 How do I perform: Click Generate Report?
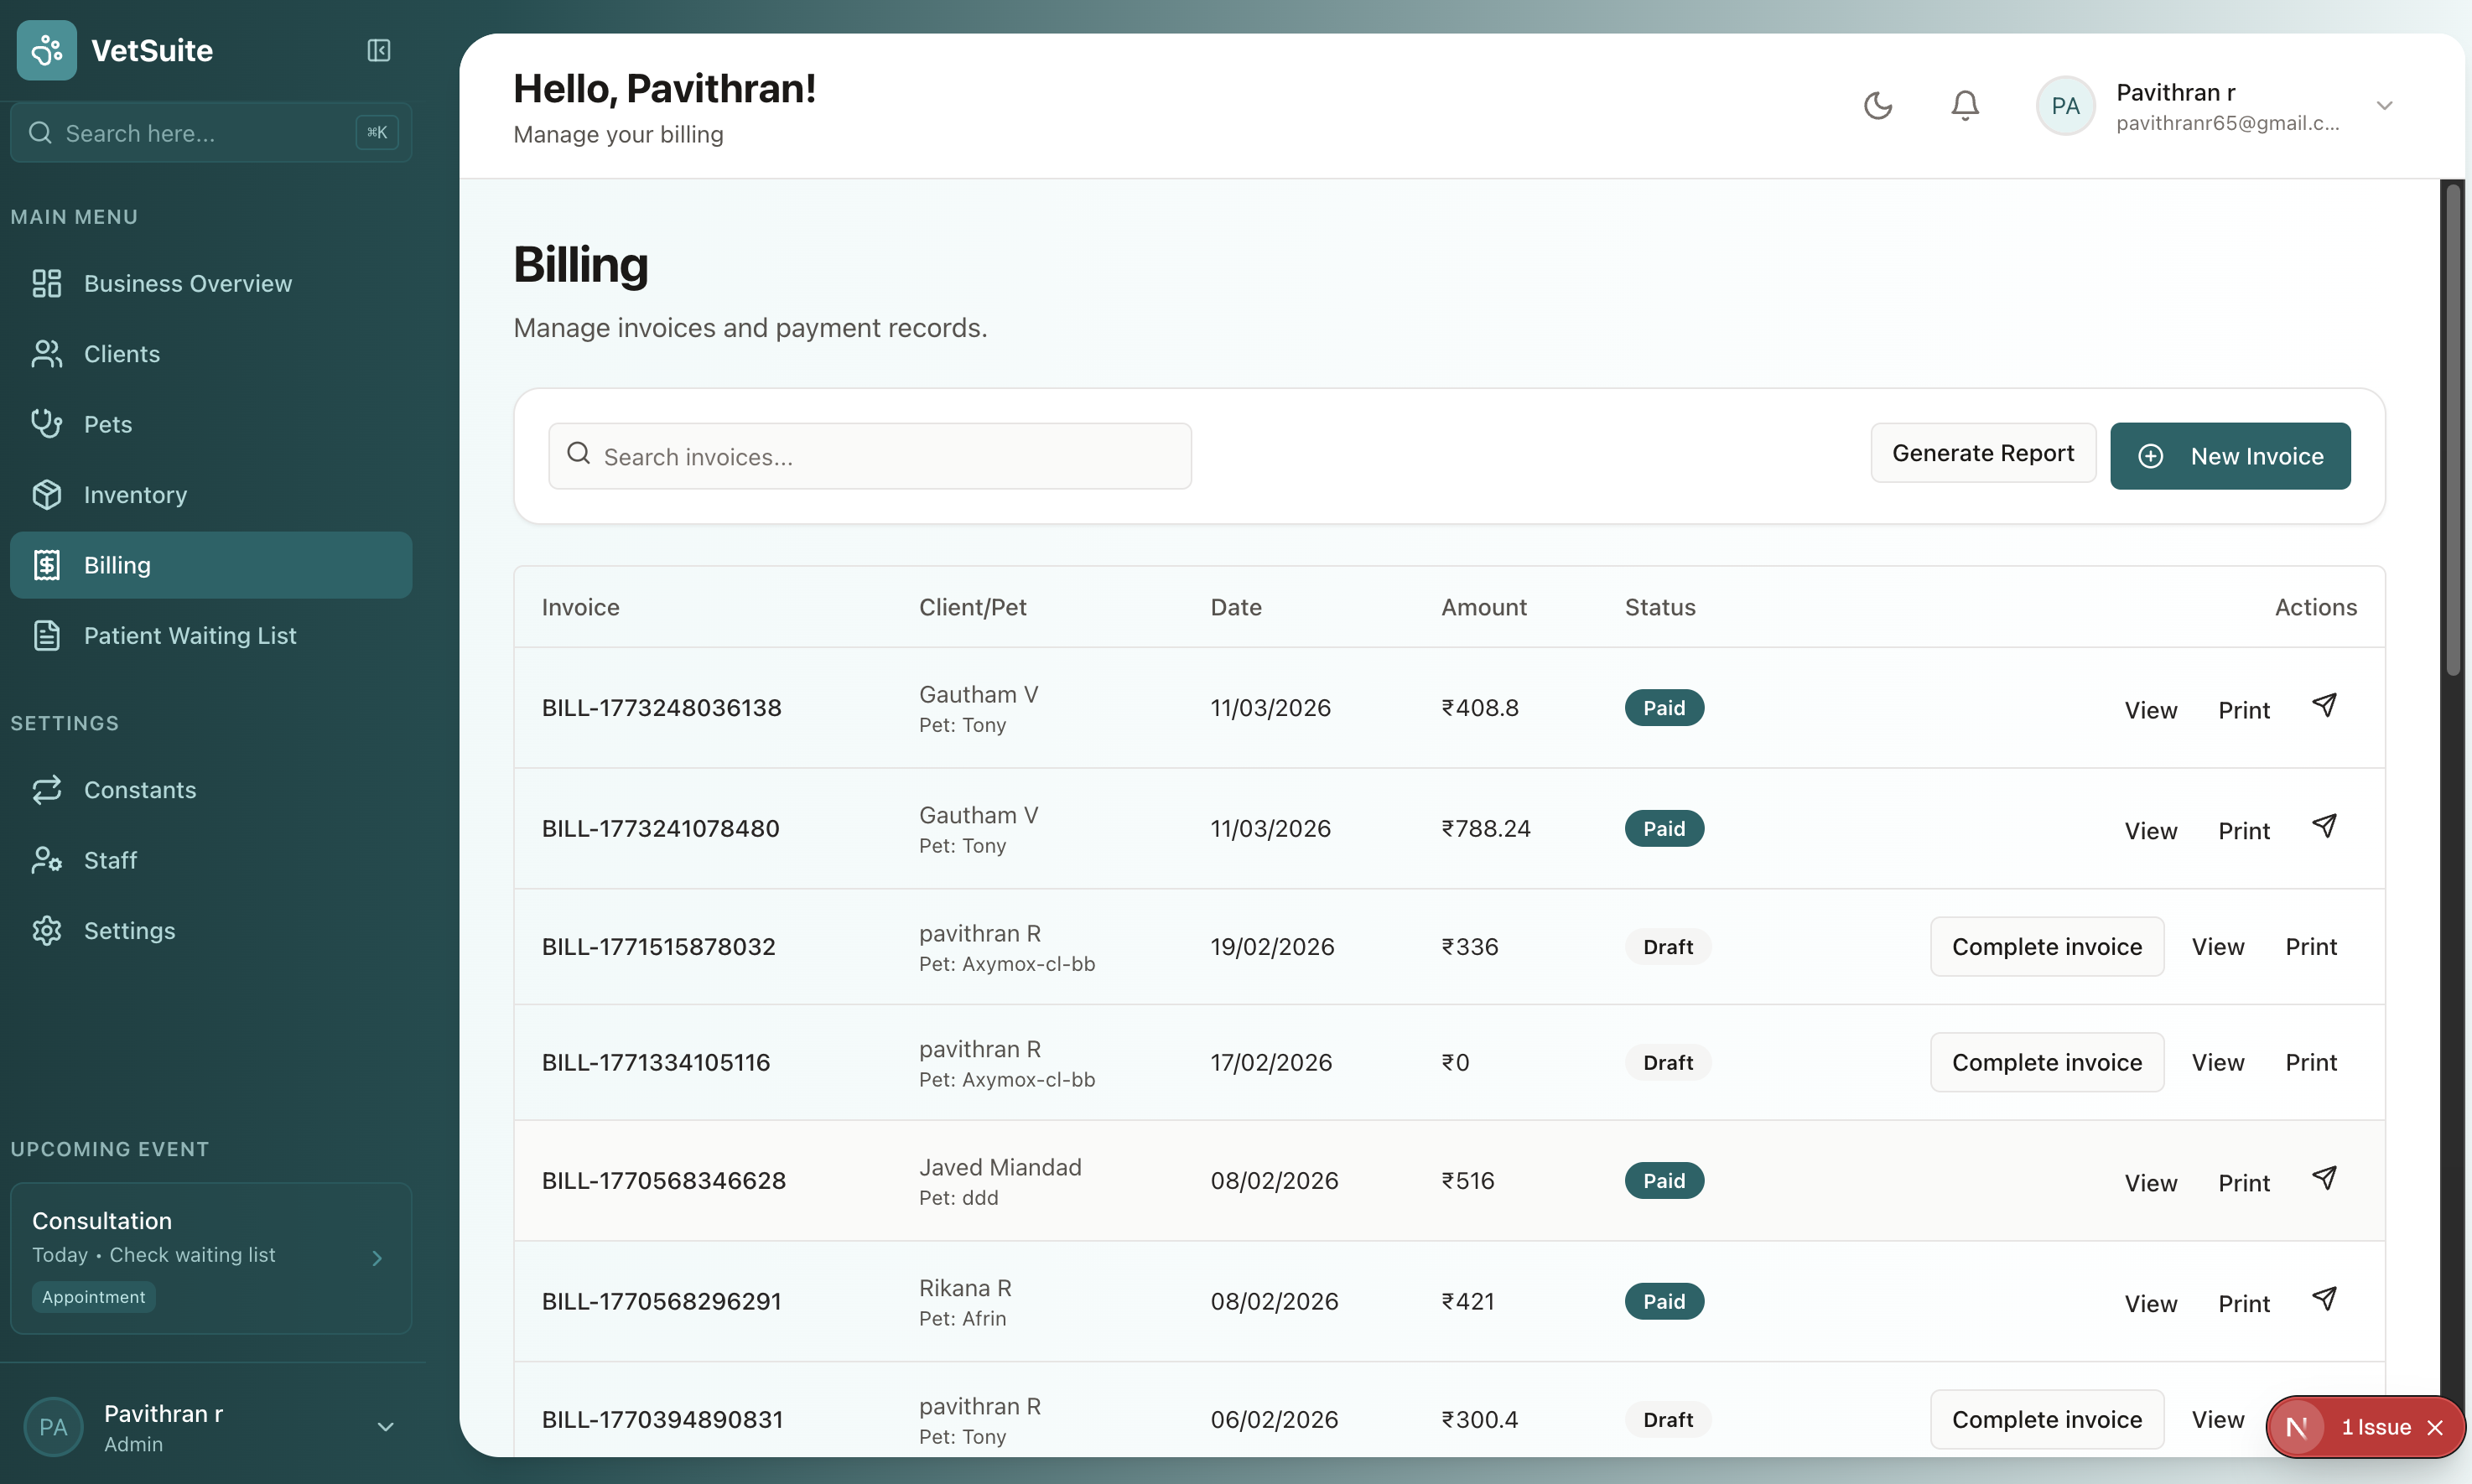(1983, 452)
